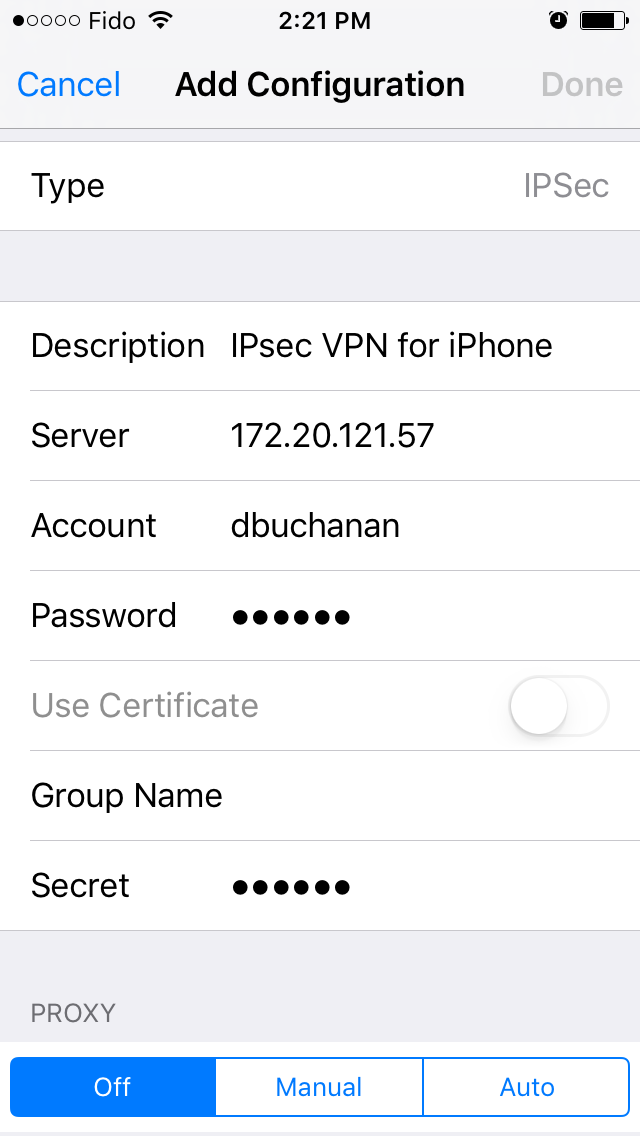Edit the Account field dbuchanan
The width and height of the screenshot is (640, 1136).
(315, 525)
